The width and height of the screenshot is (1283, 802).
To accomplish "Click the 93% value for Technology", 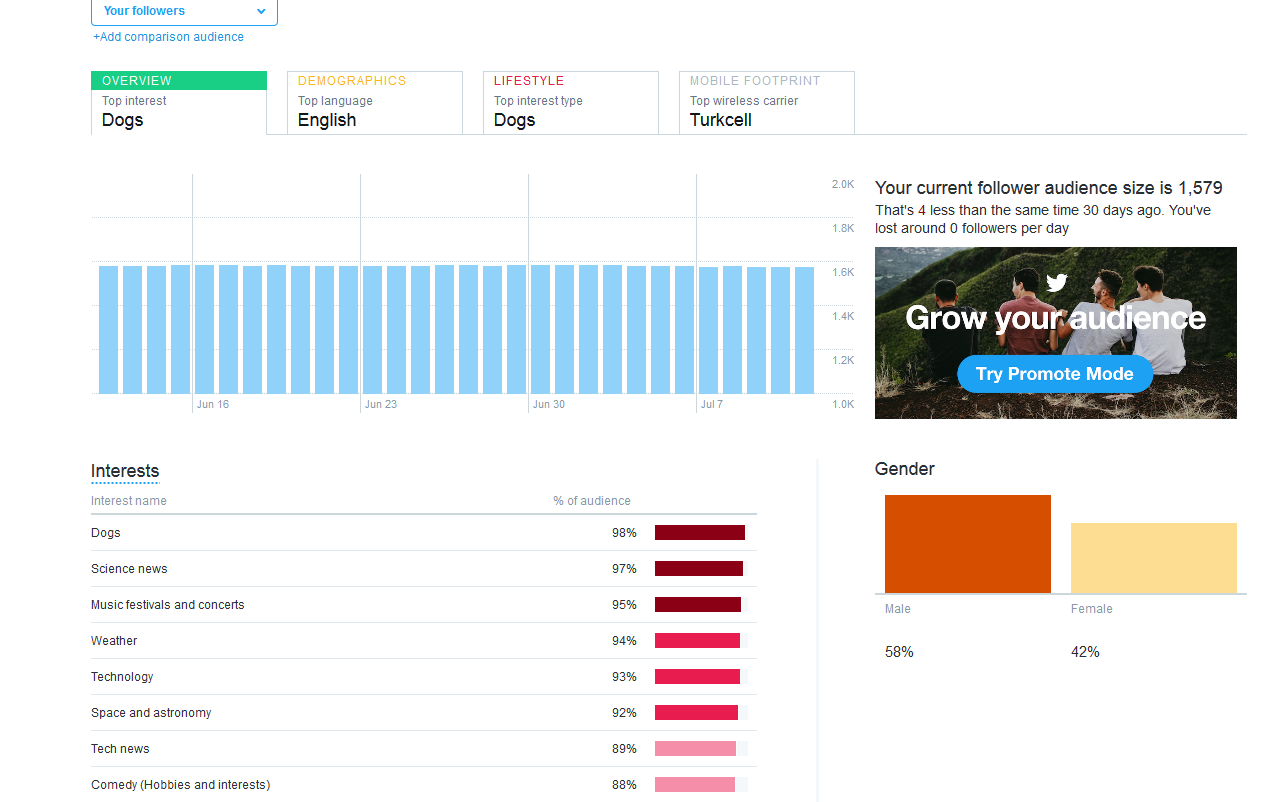I will (x=624, y=677).
